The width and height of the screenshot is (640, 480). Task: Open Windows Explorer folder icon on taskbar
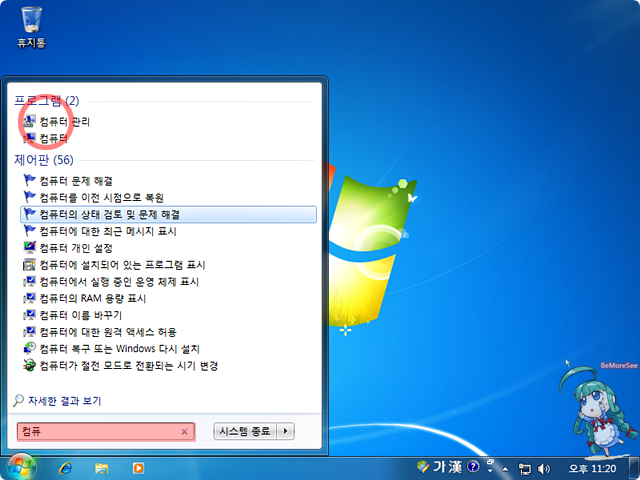(101, 467)
